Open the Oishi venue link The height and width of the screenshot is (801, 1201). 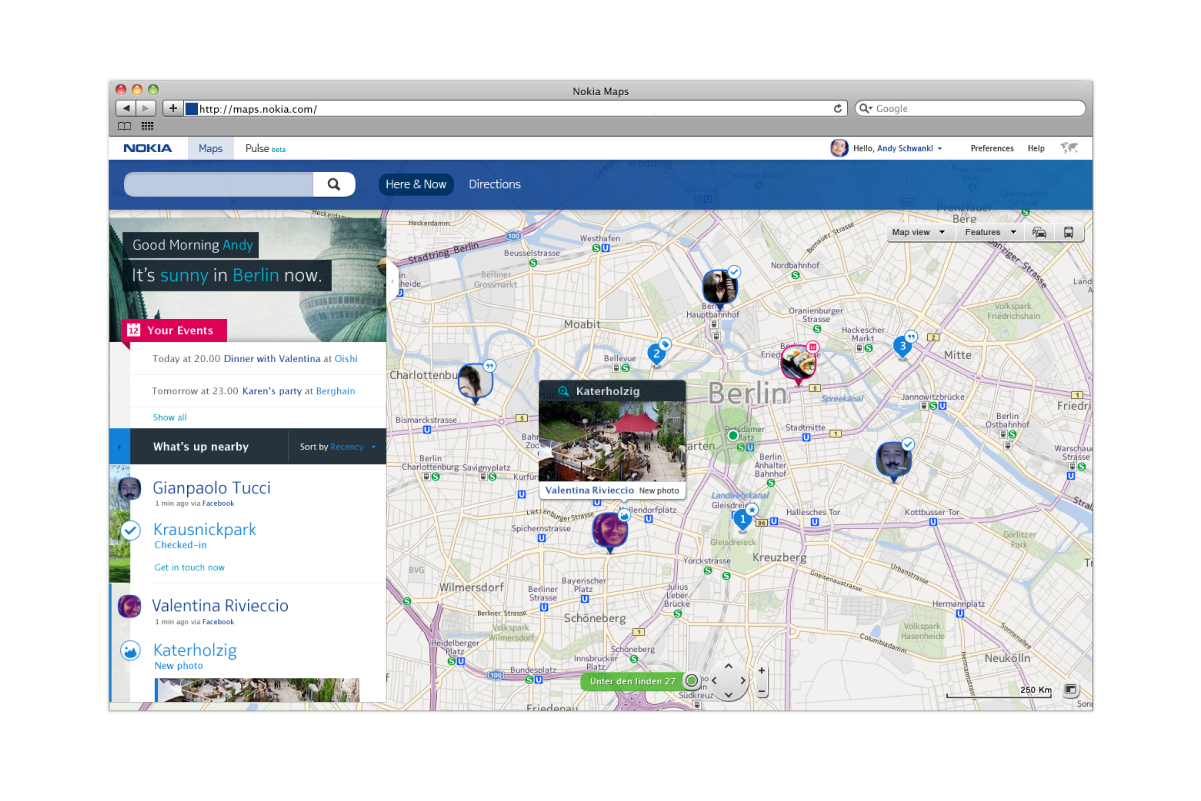click(346, 358)
